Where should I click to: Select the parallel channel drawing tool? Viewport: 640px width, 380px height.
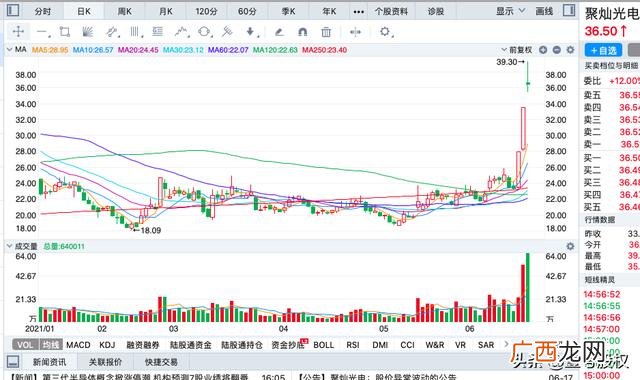111,31
